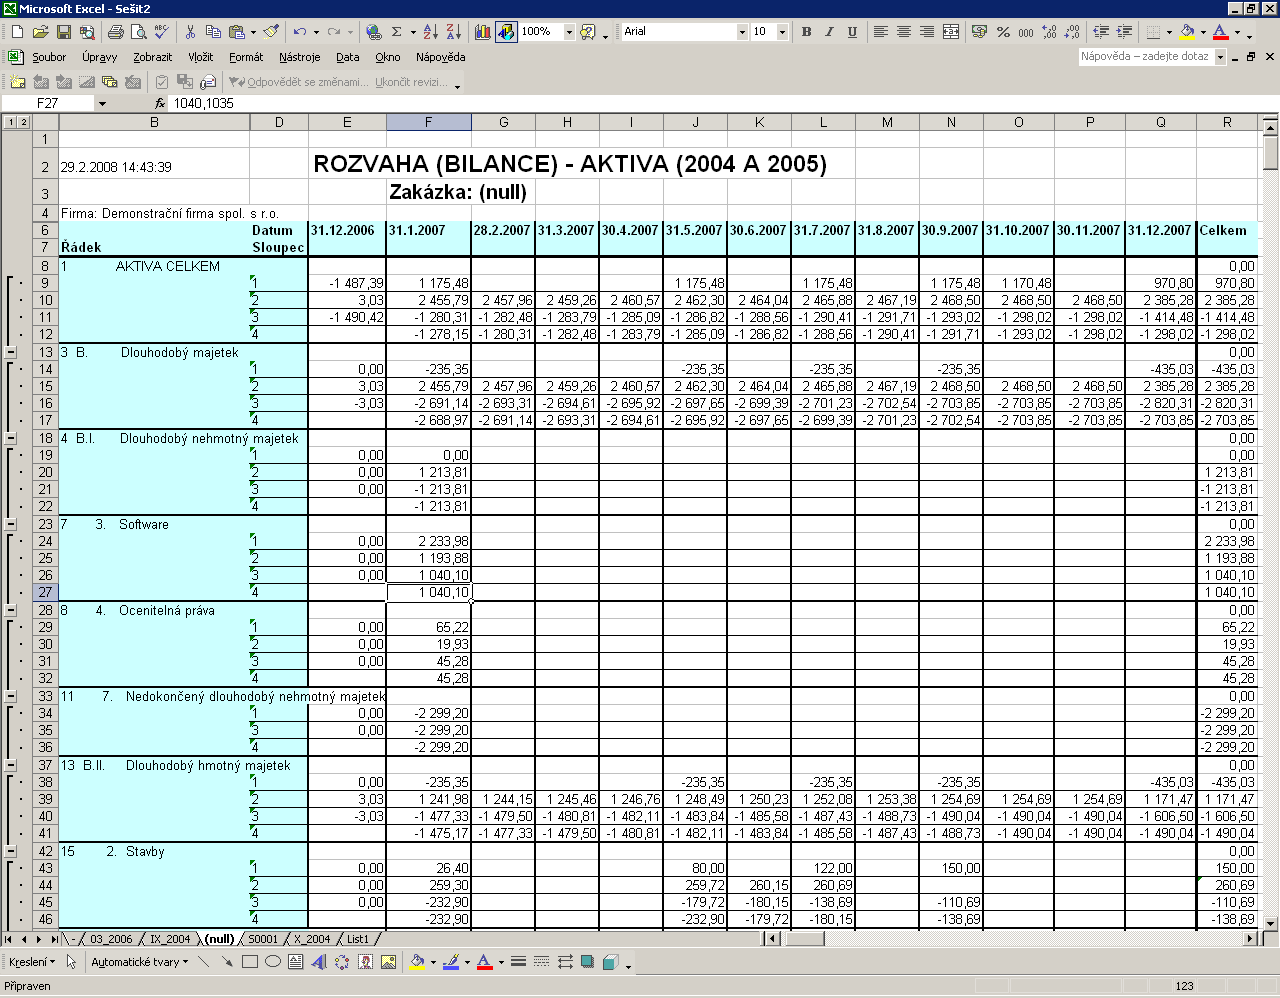Viewport: 1280px width, 998px height.
Task: Insert WordArt from the drawing toolbar
Action: point(319,962)
